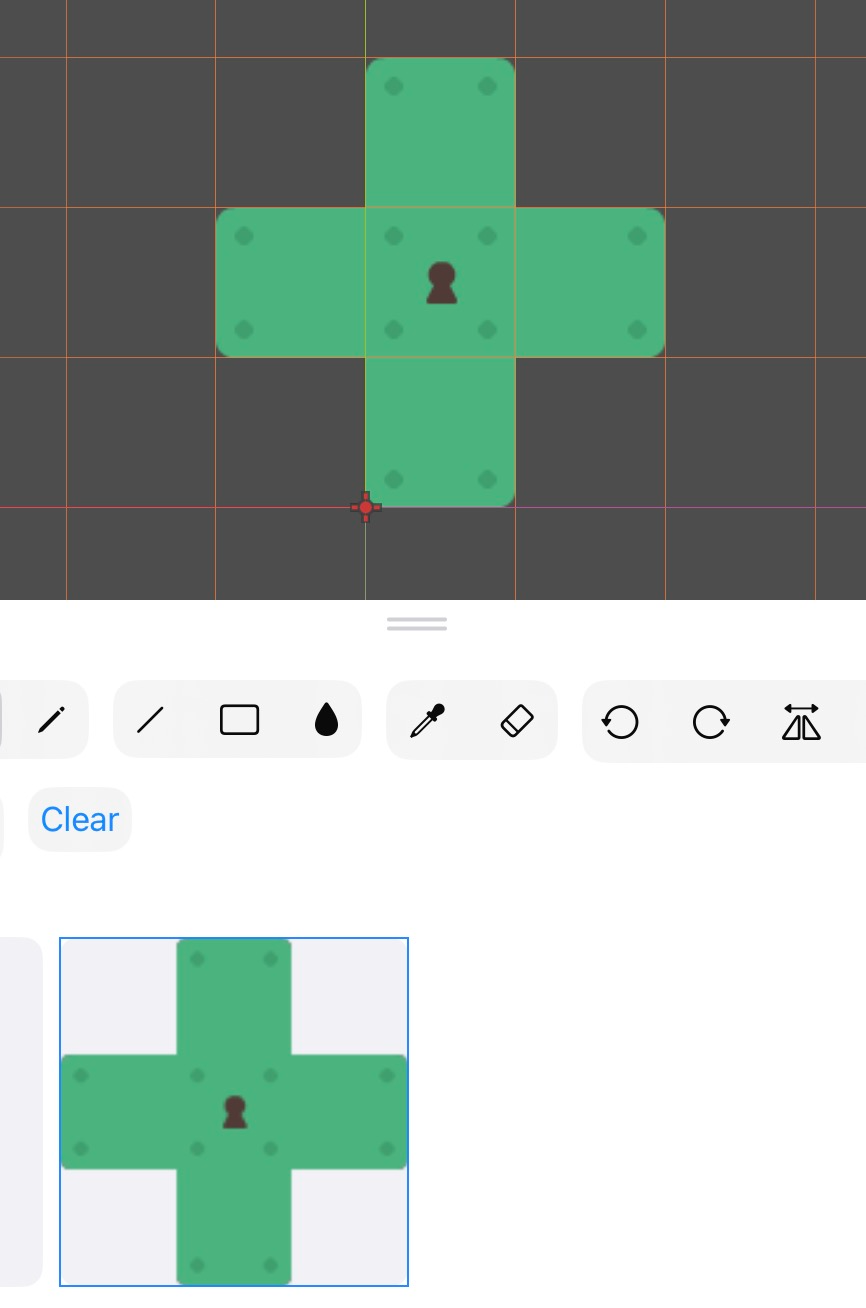Click the bottom arm of the green cross
Screen dimensions: 866x1308
pos(441,432)
